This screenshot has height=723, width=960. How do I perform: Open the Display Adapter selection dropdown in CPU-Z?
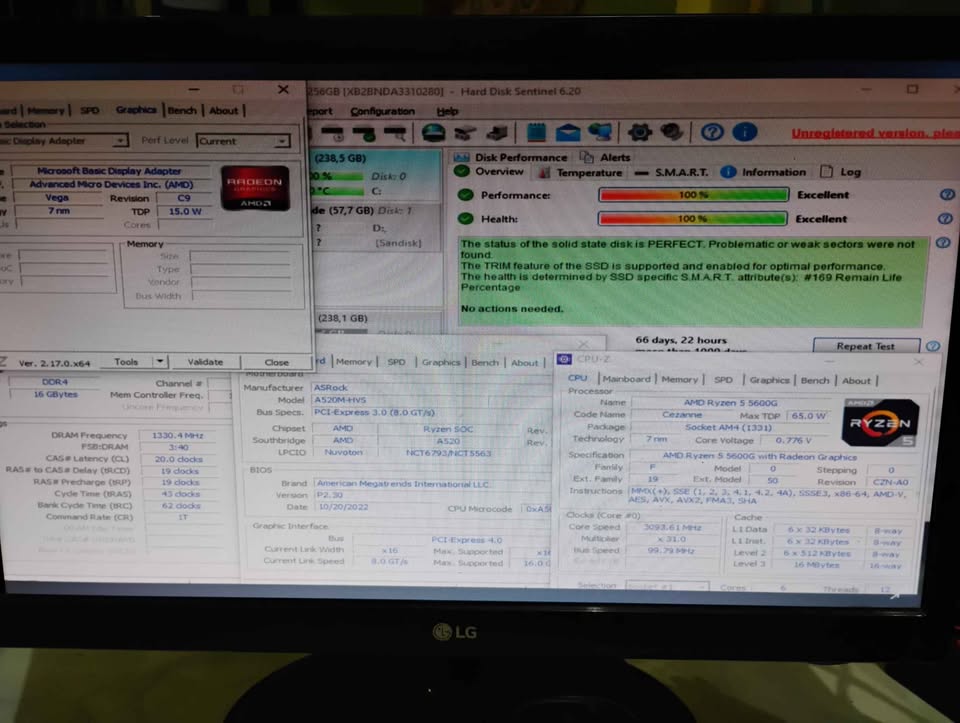click(x=121, y=141)
